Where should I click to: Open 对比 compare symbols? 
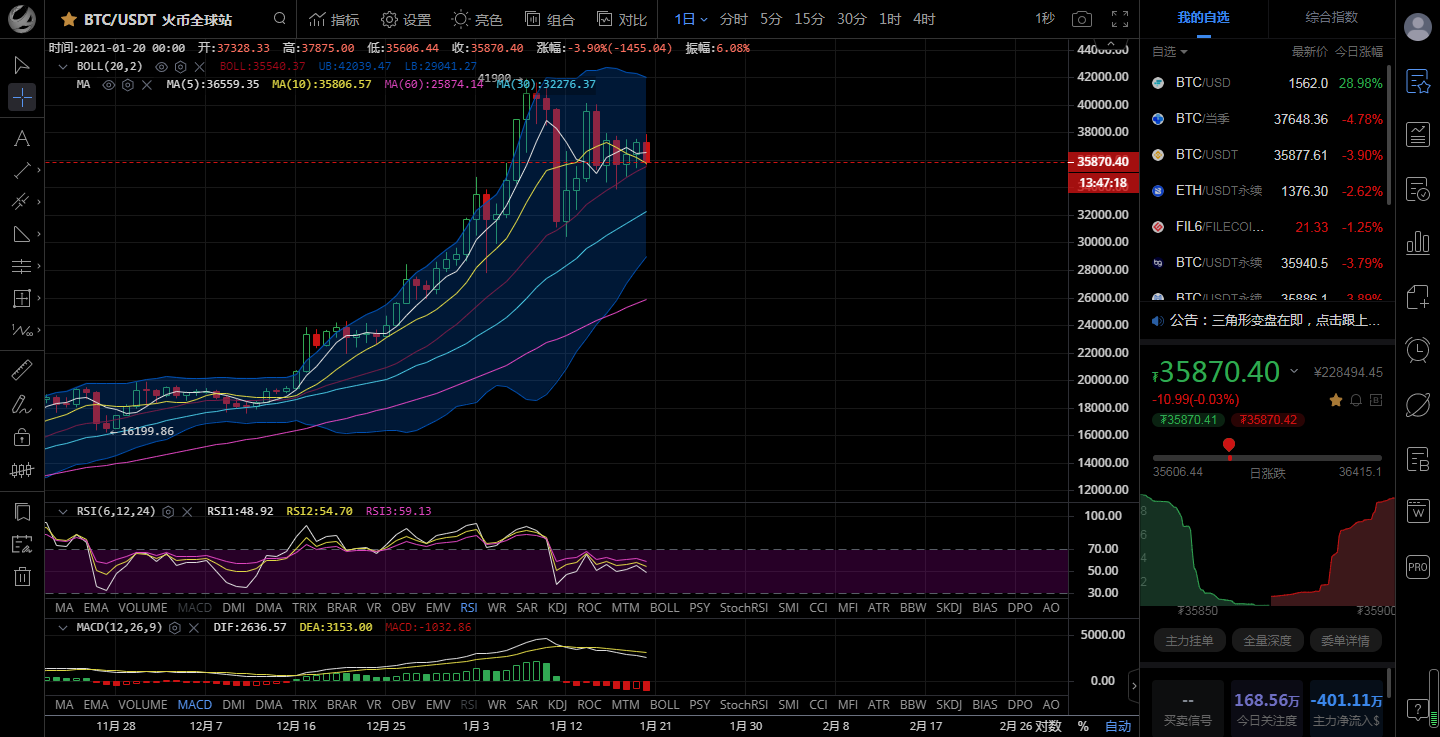622,19
